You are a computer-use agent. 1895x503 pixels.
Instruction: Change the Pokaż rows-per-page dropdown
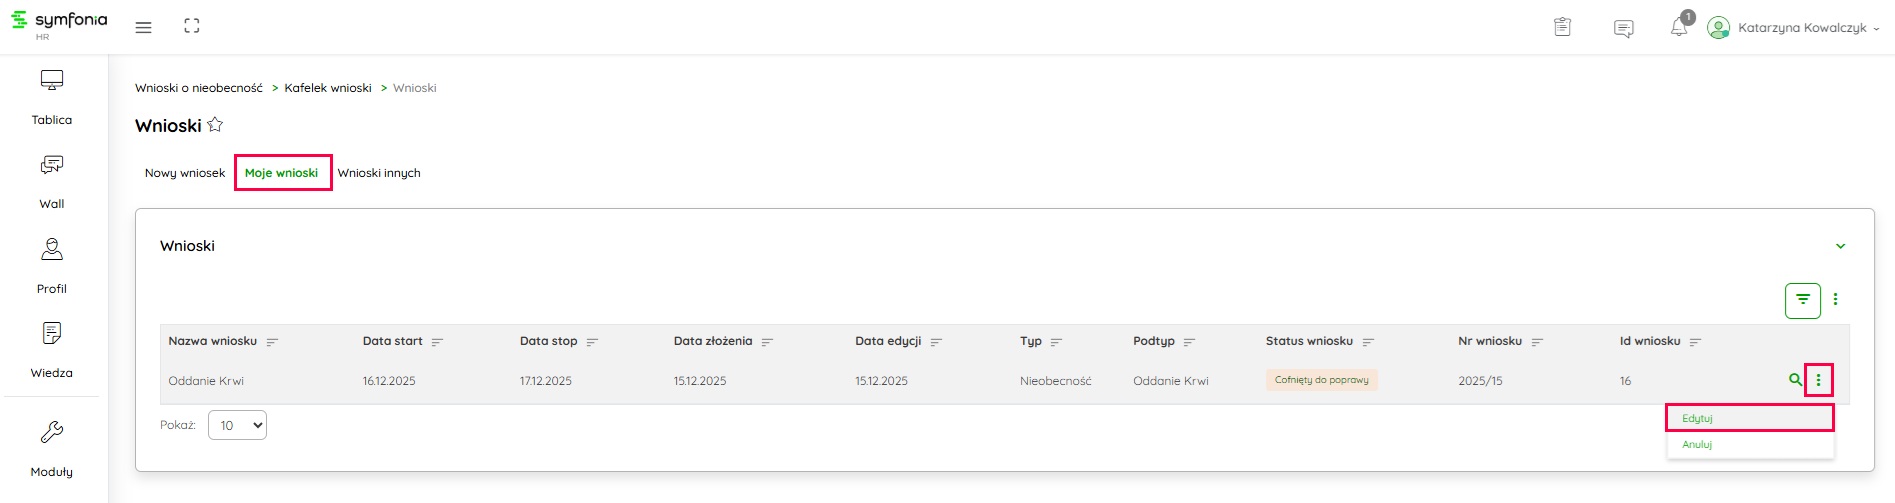tap(237, 425)
